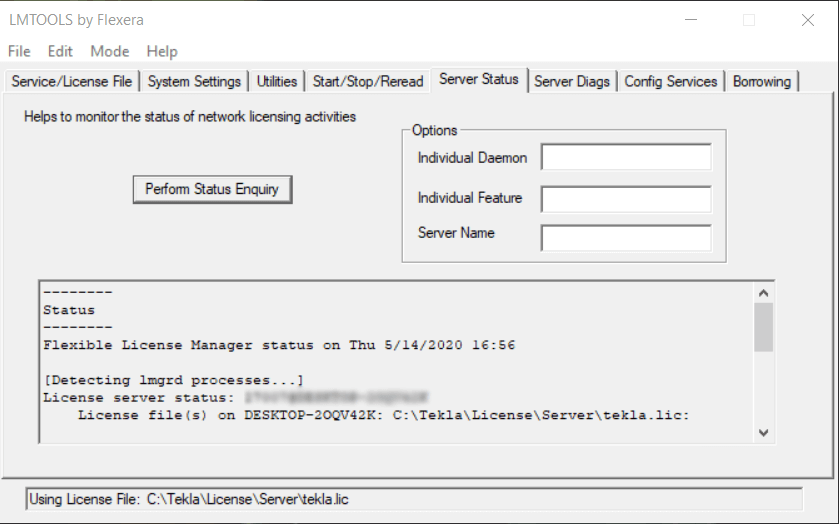Focus the Individual Daemon input field
Viewport: 839px width, 524px height.
click(x=626, y=157)
